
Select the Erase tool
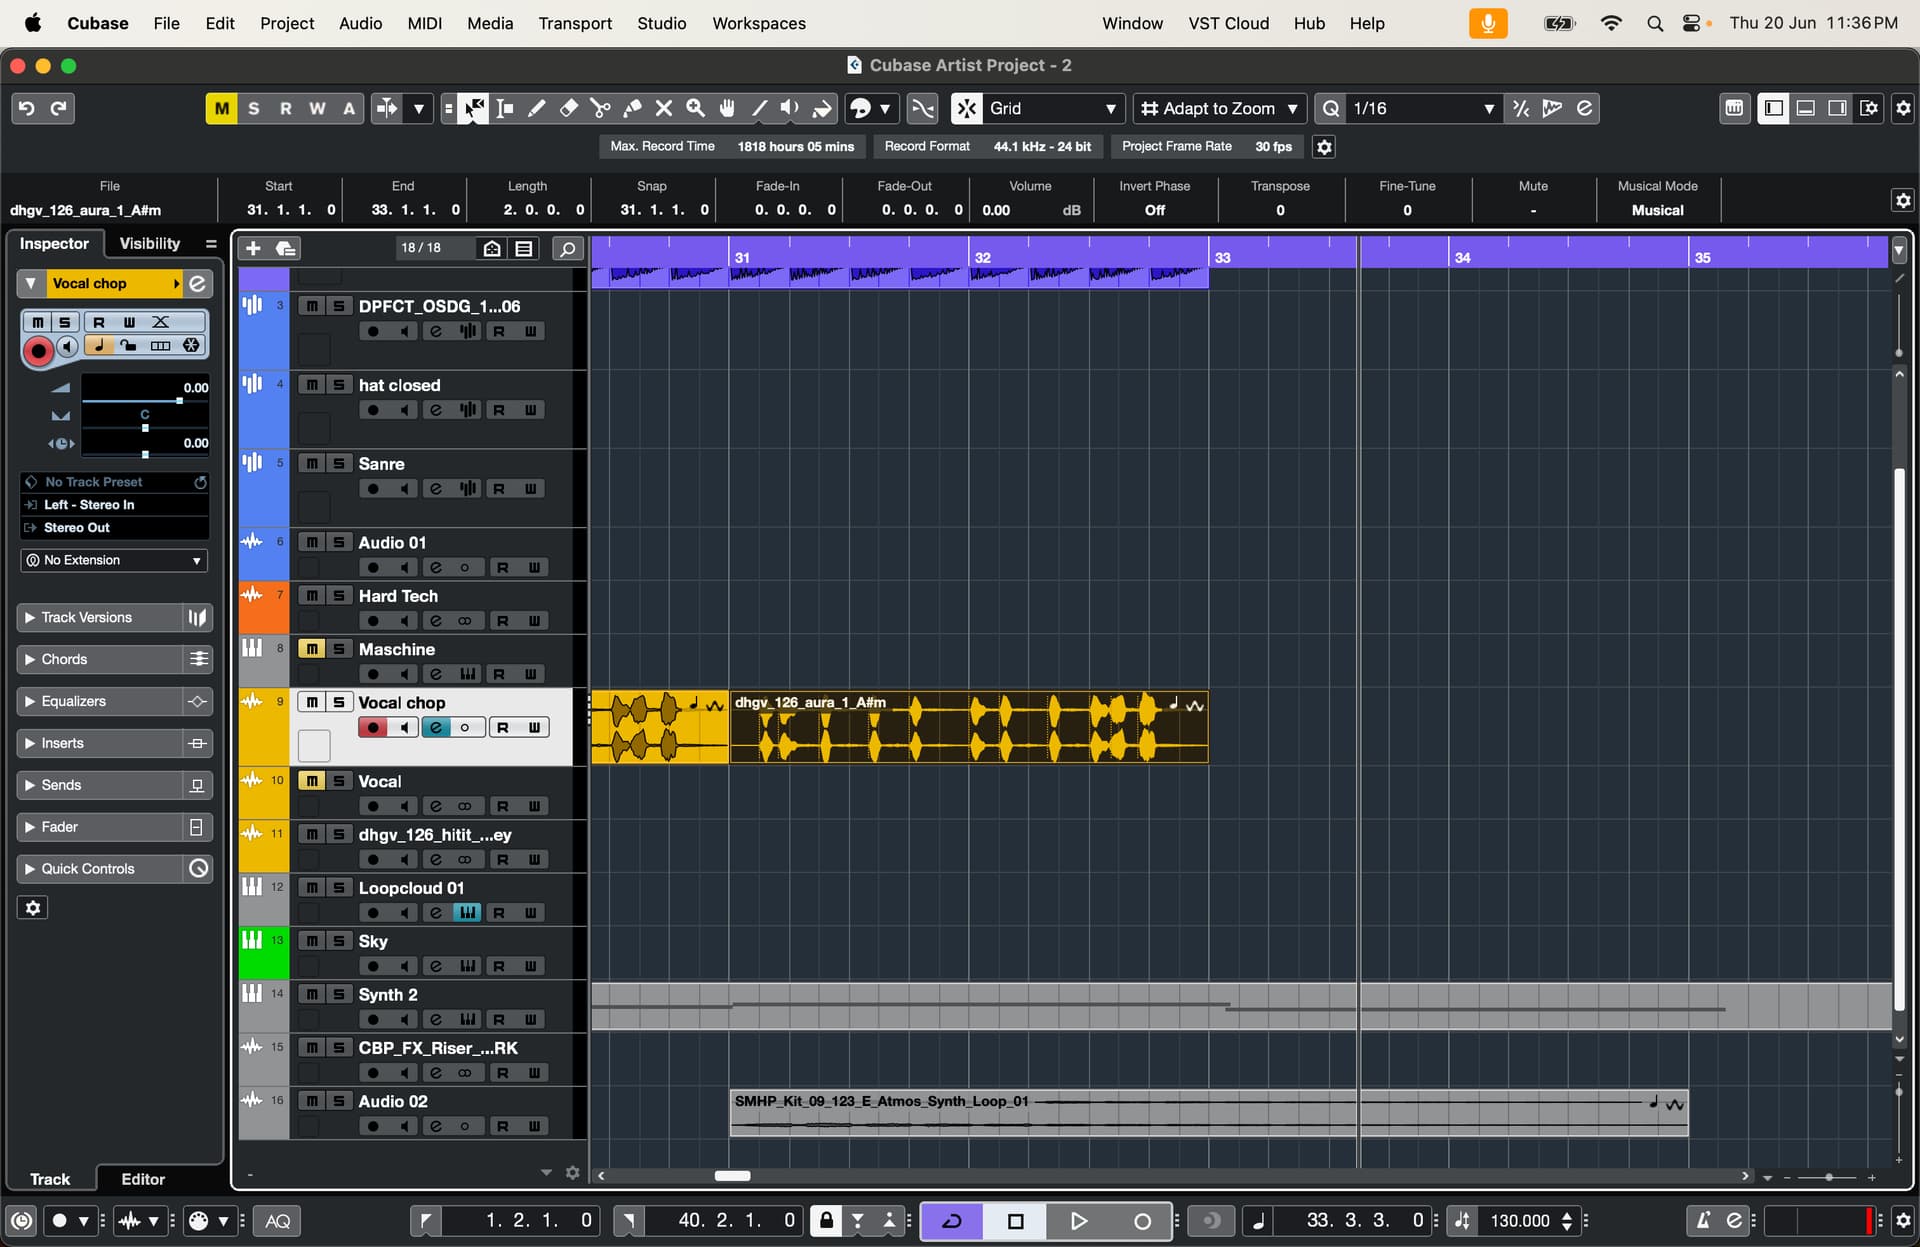568,108
